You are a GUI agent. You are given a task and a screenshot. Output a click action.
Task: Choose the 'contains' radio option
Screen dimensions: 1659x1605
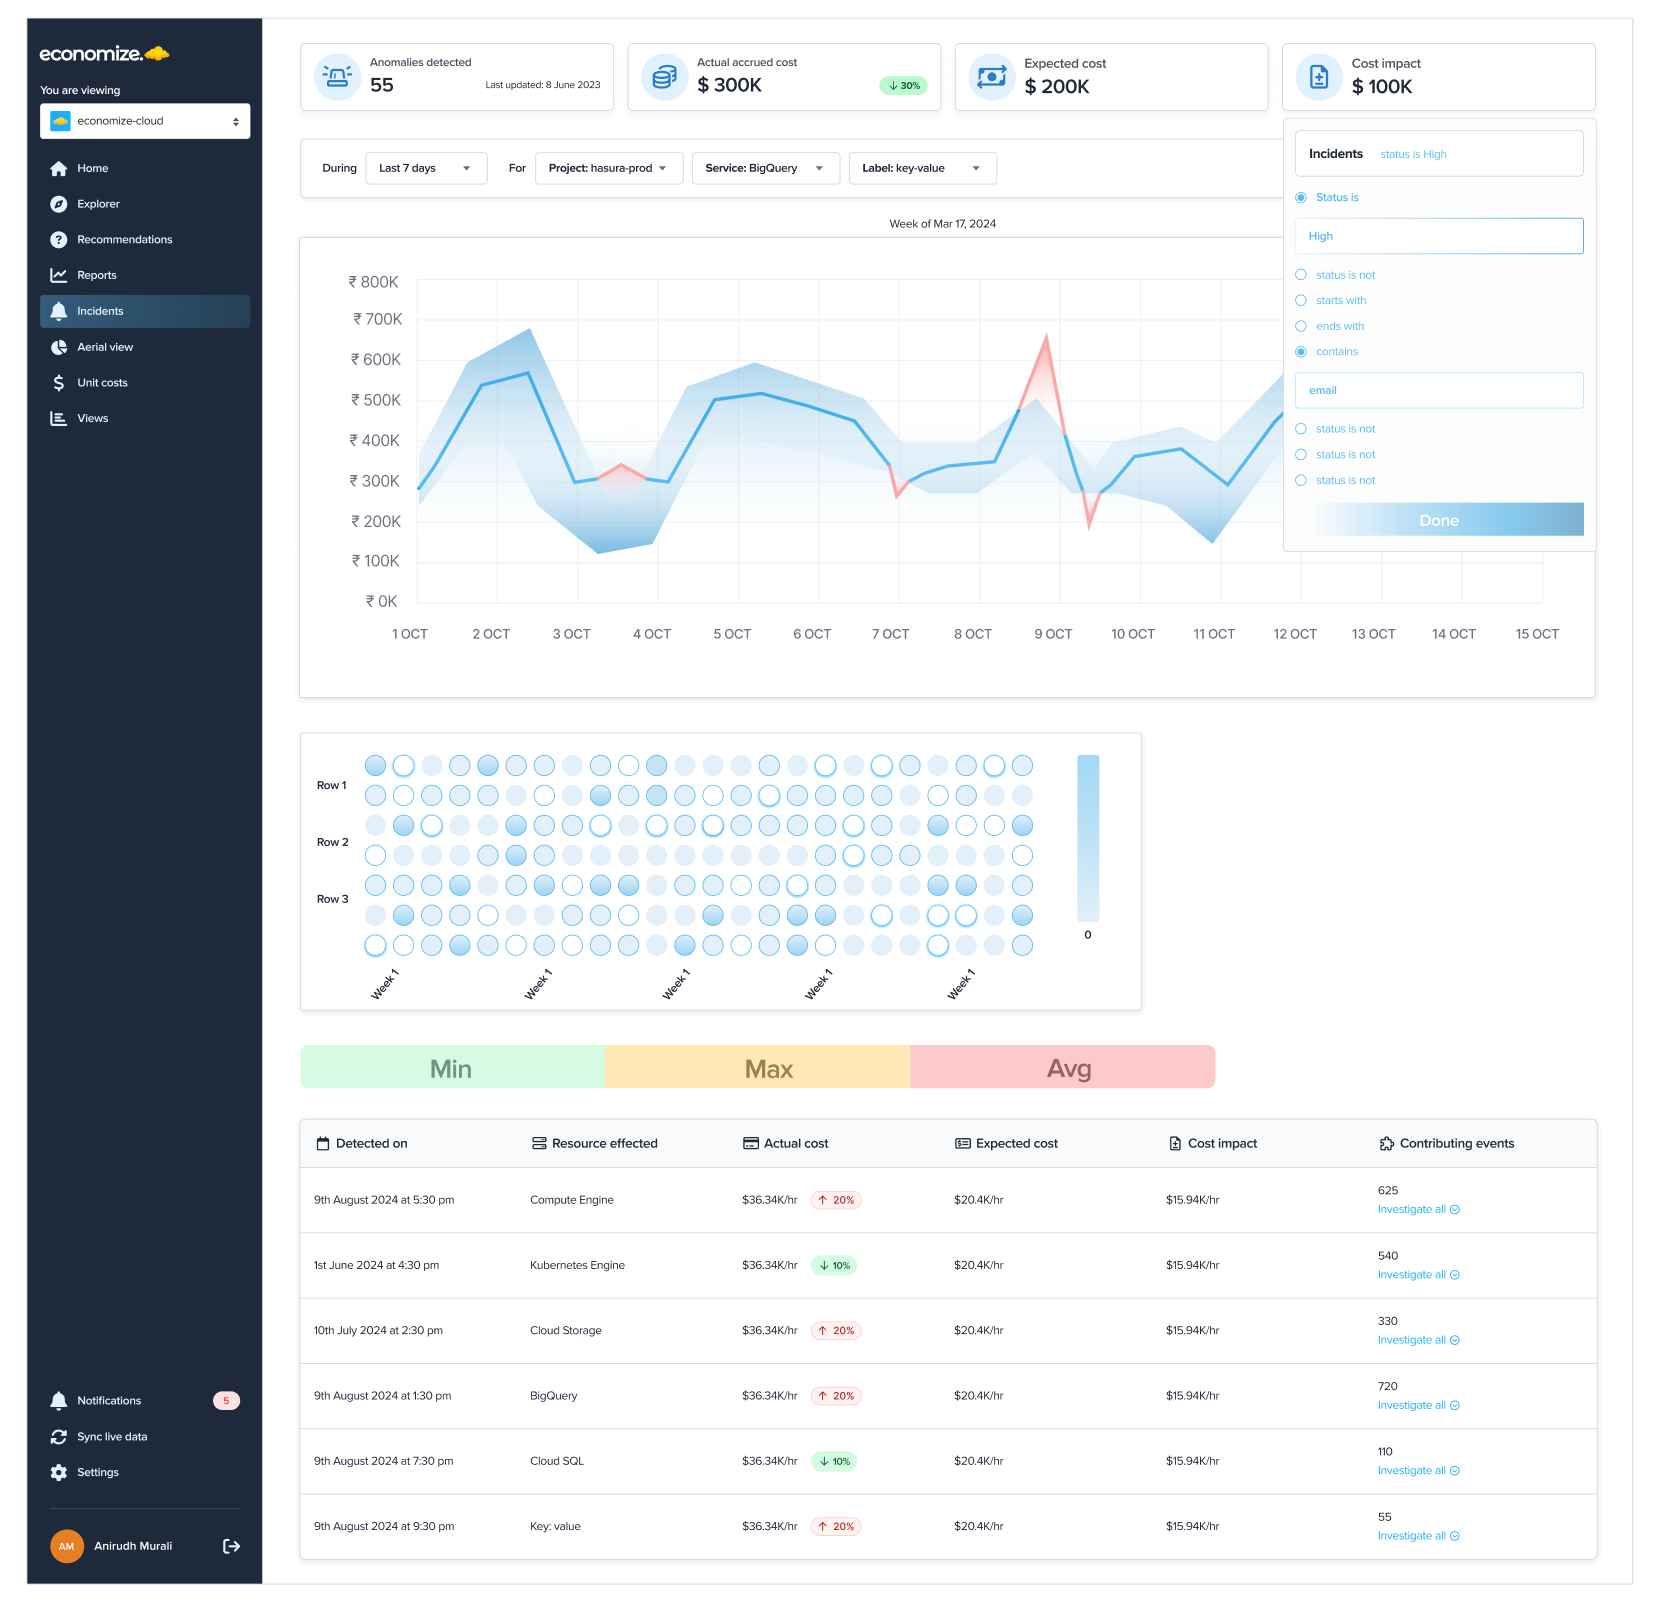point(1301,351)
